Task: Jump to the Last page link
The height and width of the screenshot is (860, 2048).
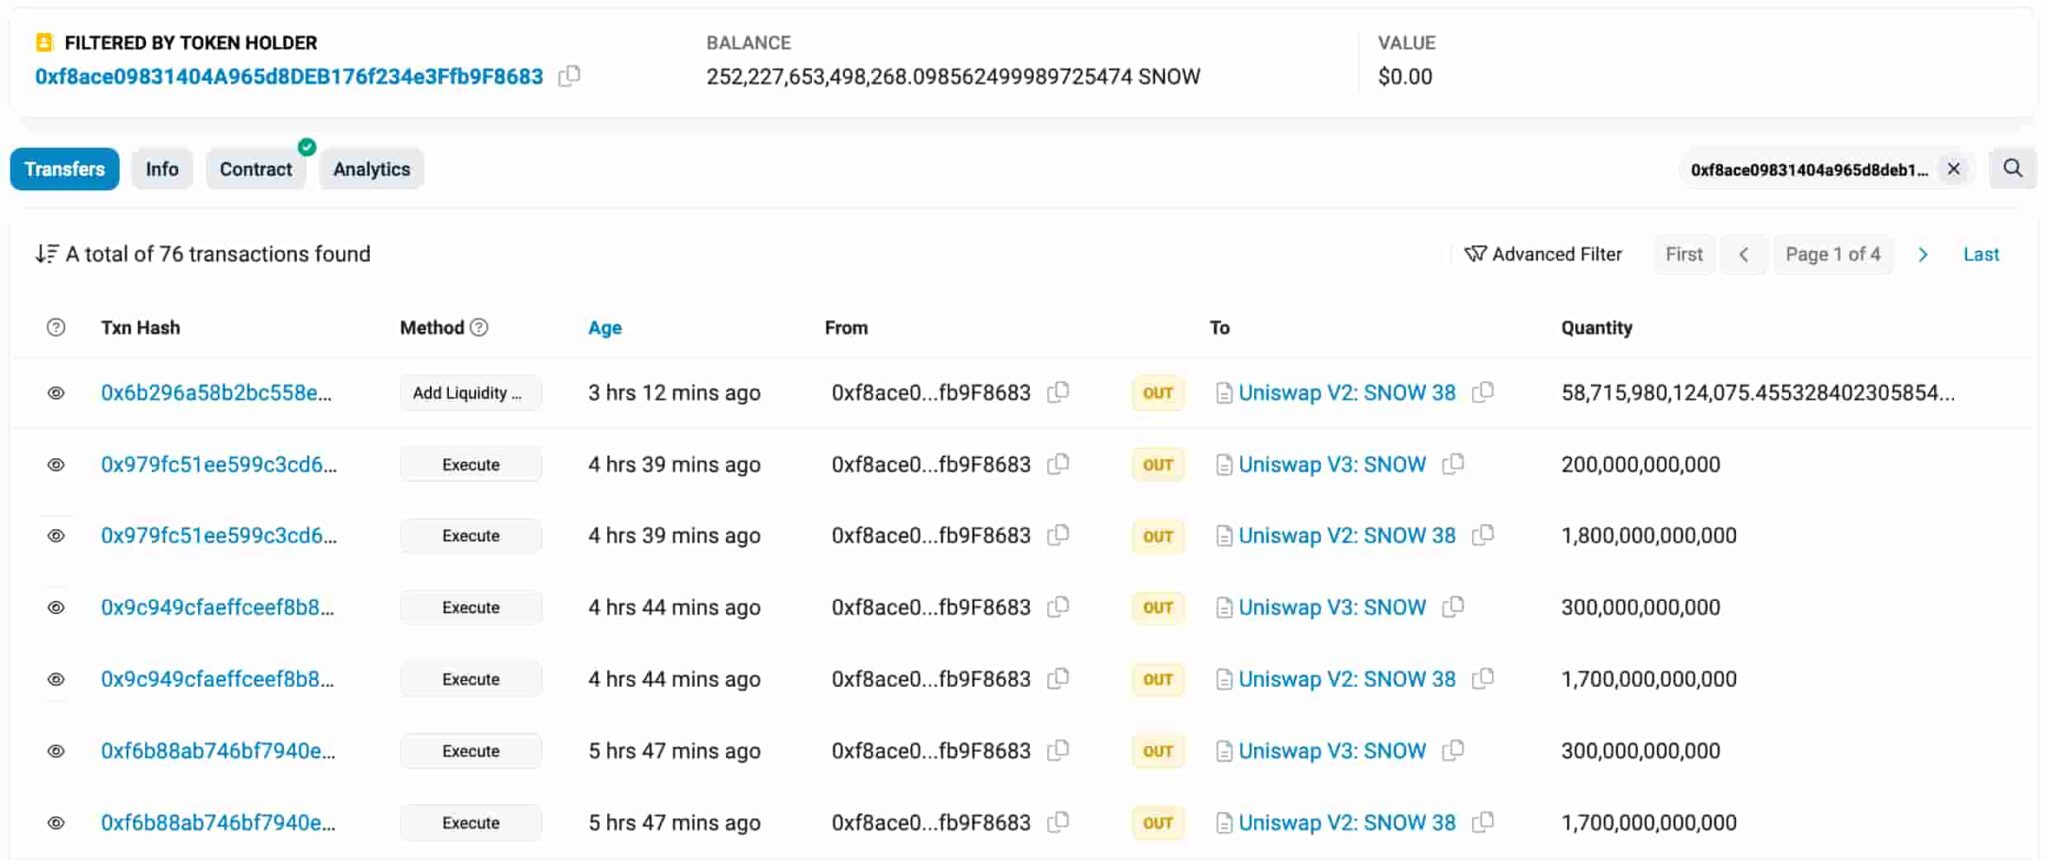Action: click(x=1980, y=254)
